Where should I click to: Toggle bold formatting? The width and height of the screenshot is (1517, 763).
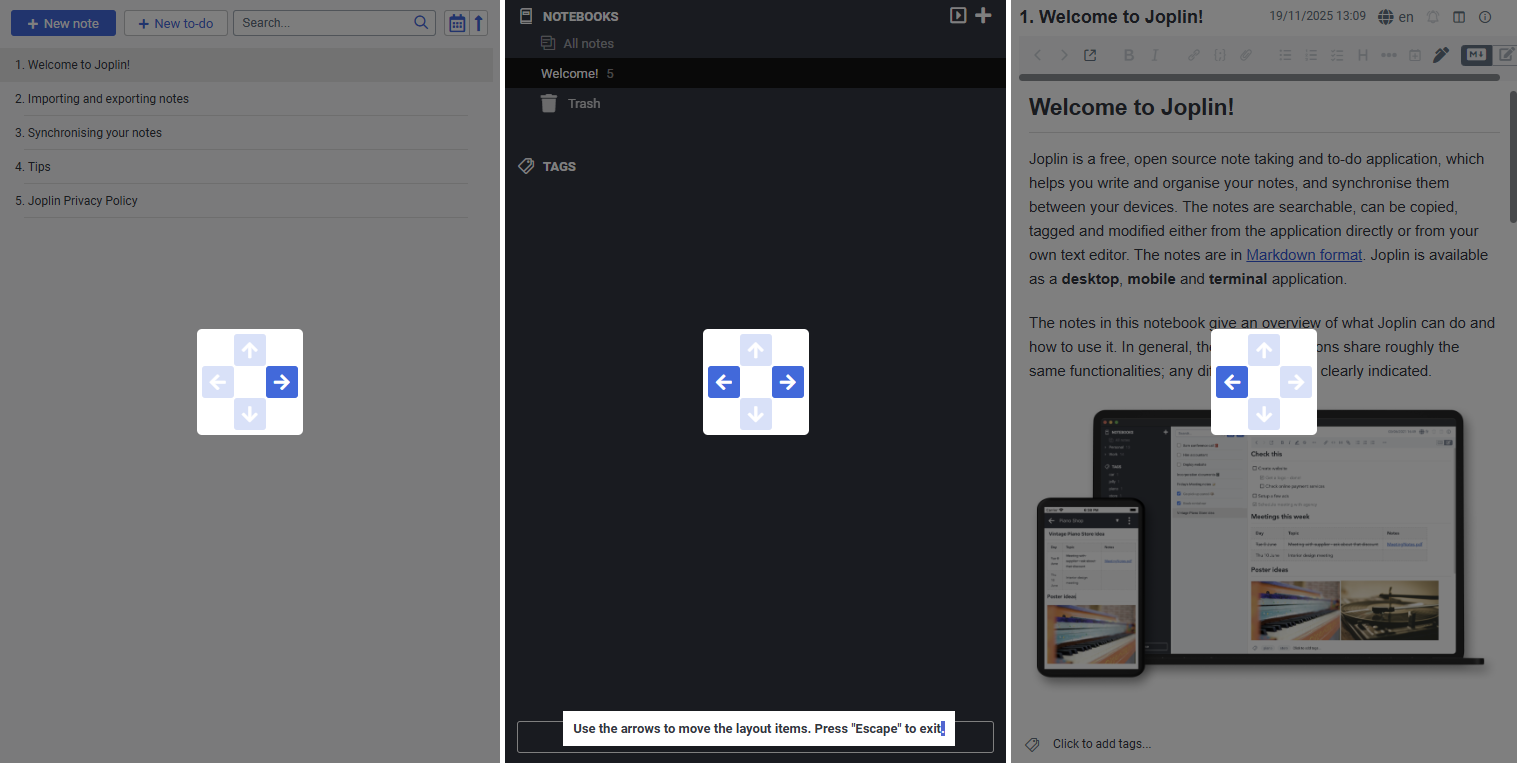point(1129,55)
